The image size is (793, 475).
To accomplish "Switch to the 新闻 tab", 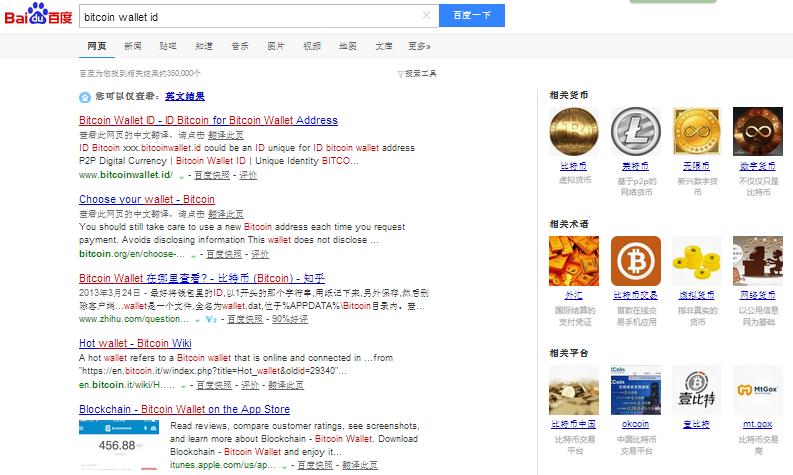I will point(133,46).
